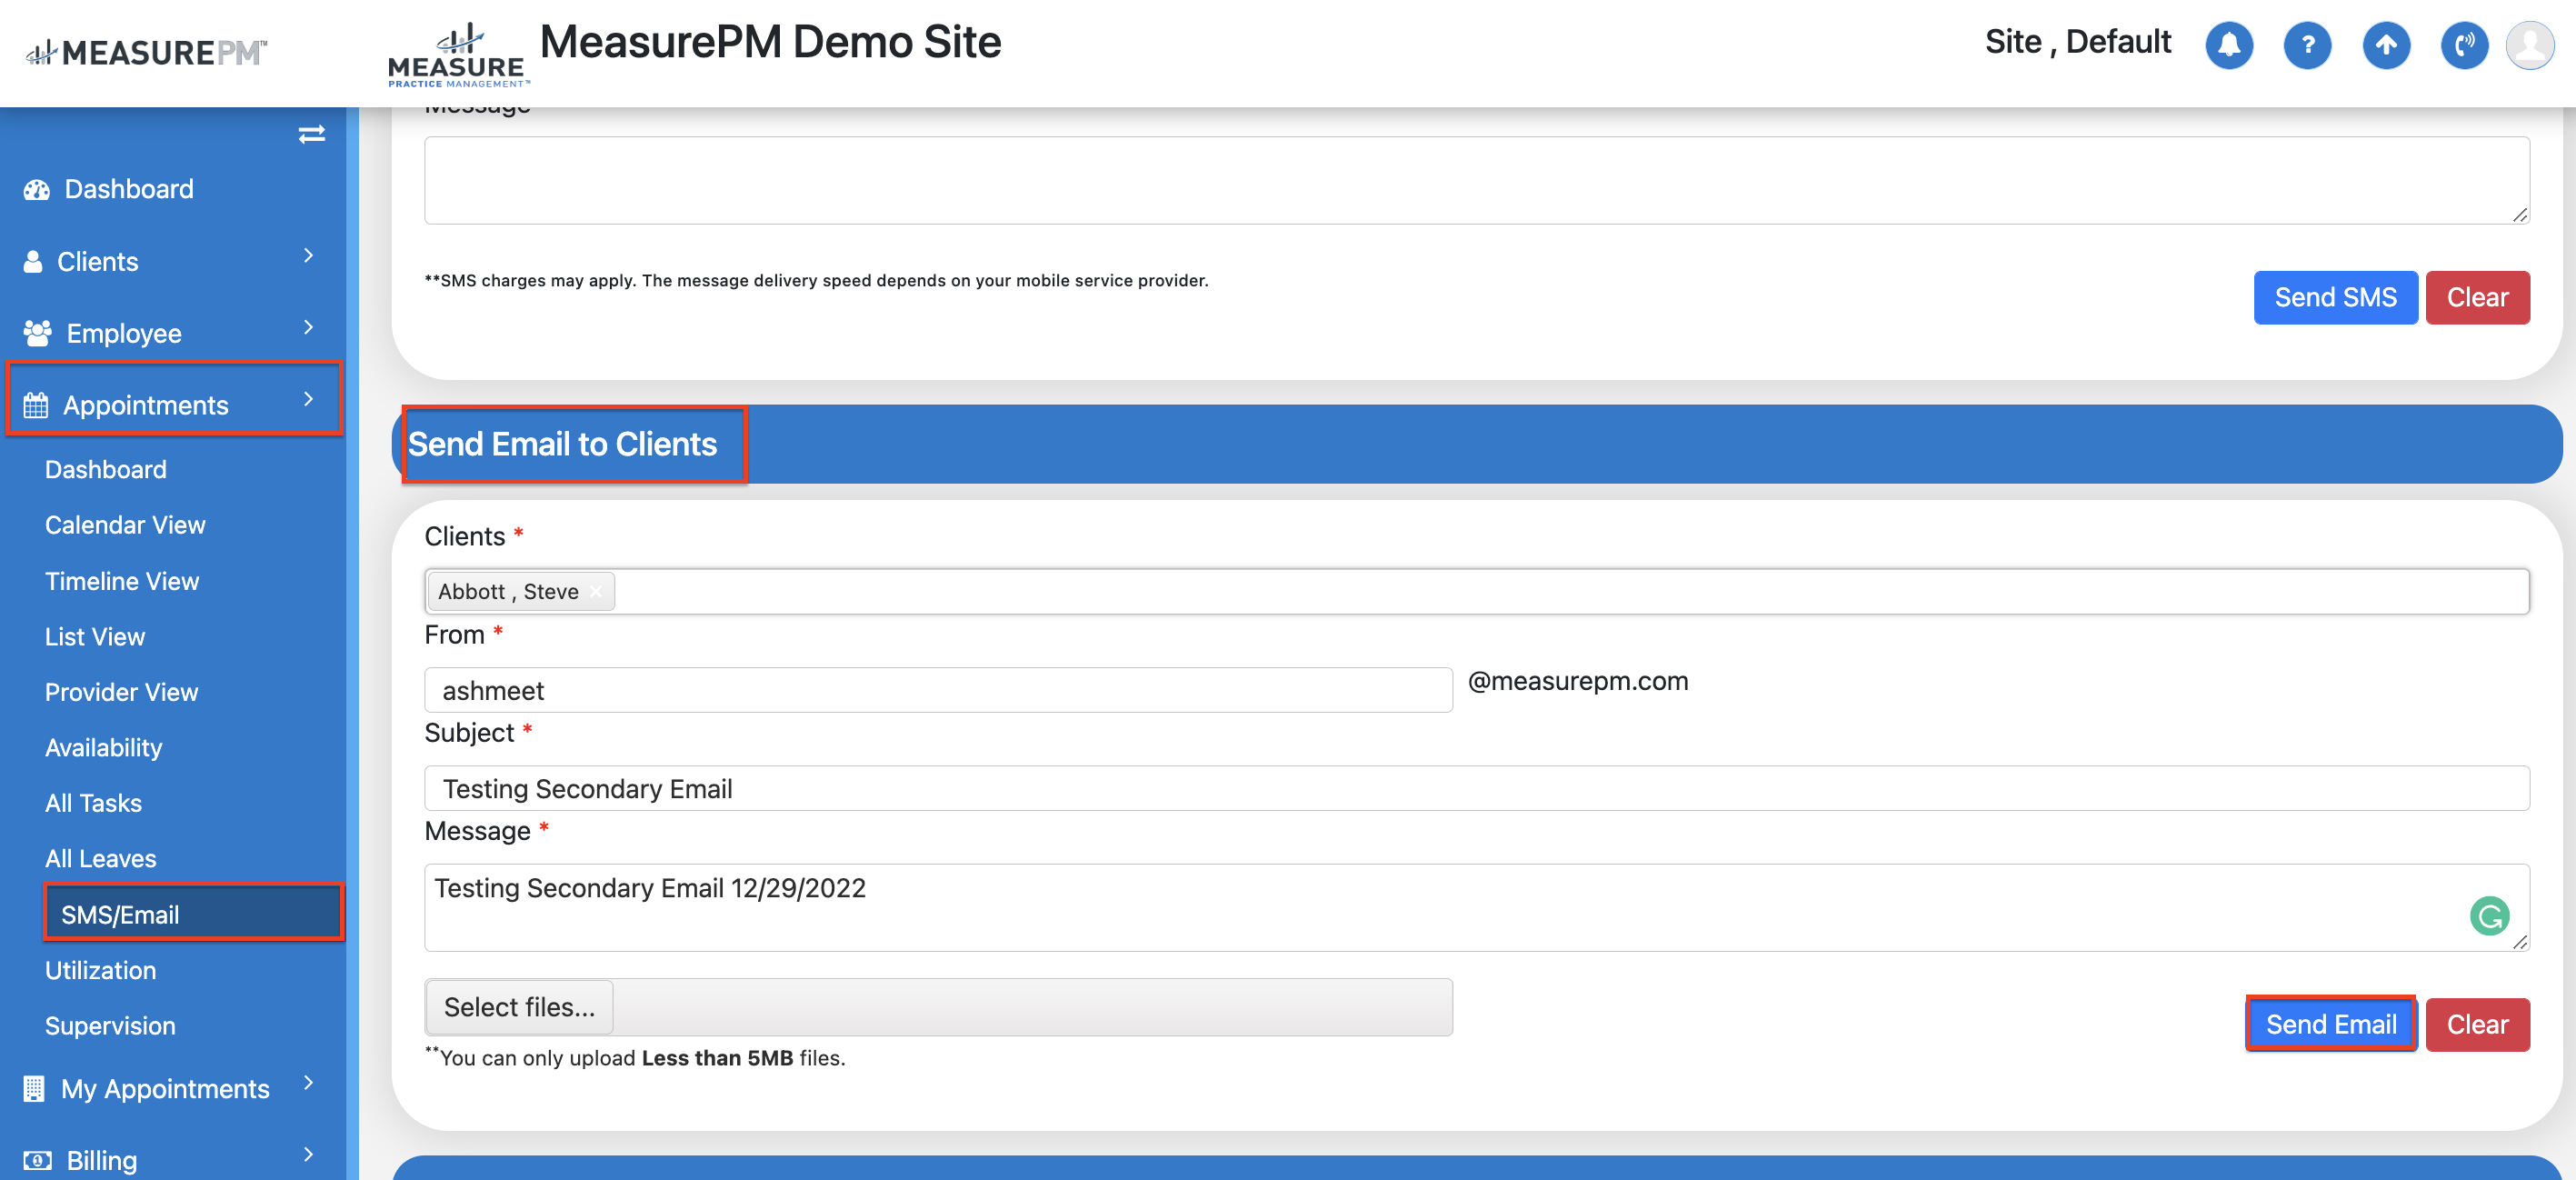2576x1180 pixels.
Task: Click the help question mark icon
Action: pos(2307,45)
